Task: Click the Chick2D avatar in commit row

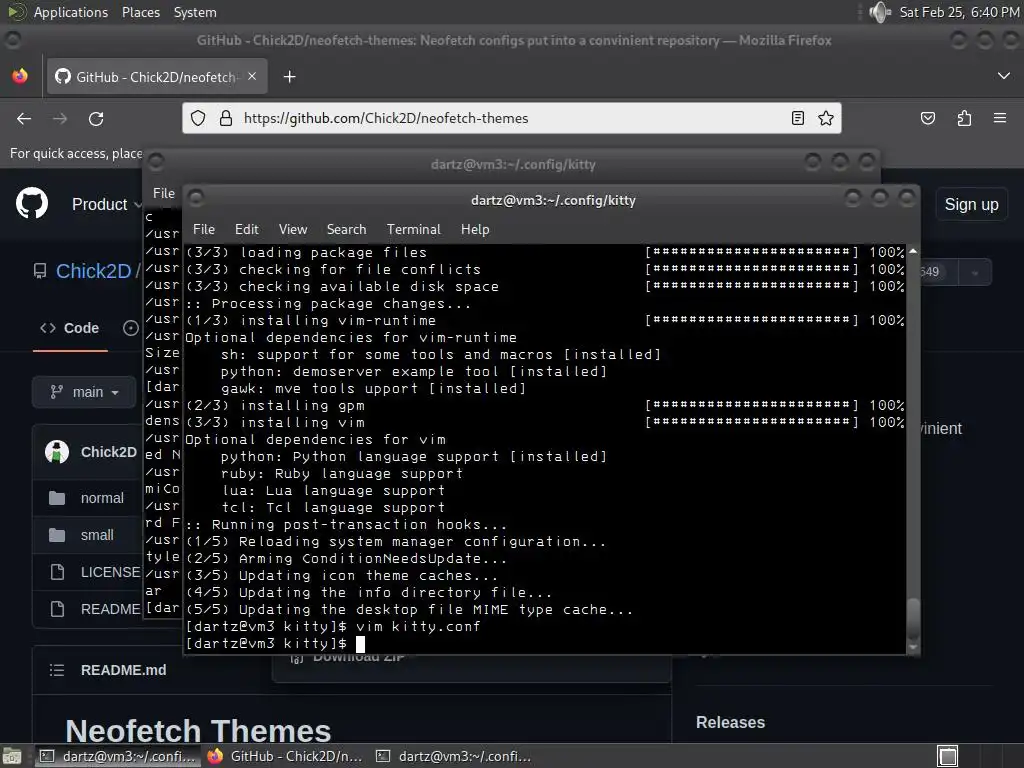Action: coord(57,452)
